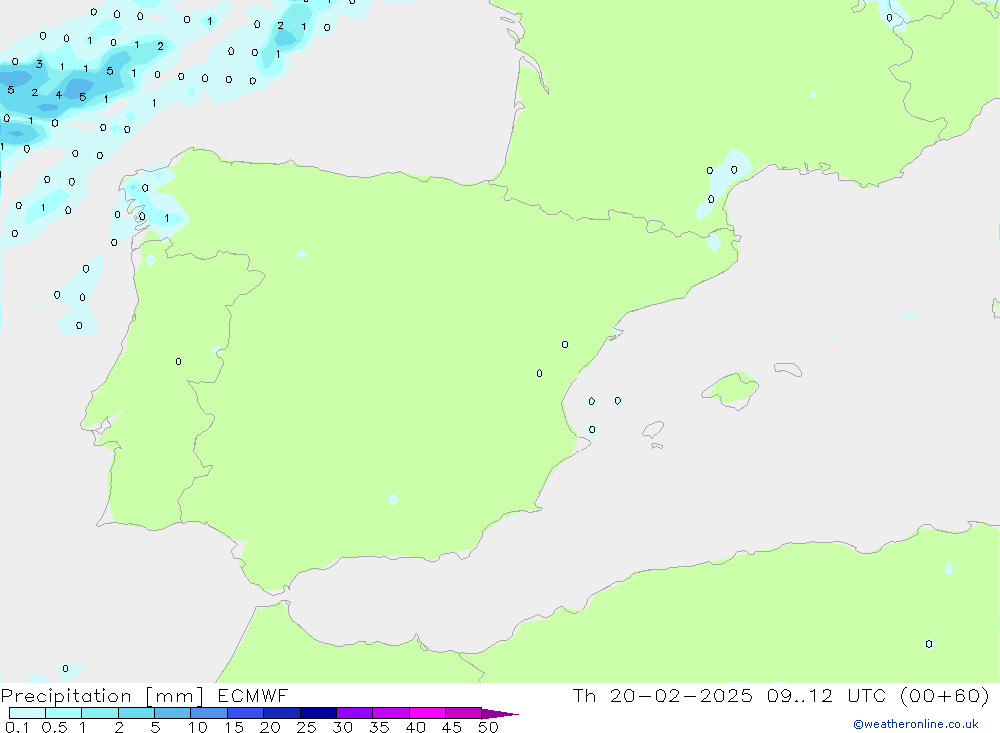This screenshot has height=733, width=1000.
Task: Pick the 0.1–0.5 mm lightest cyan swatch
Action: tap(27, 713)
